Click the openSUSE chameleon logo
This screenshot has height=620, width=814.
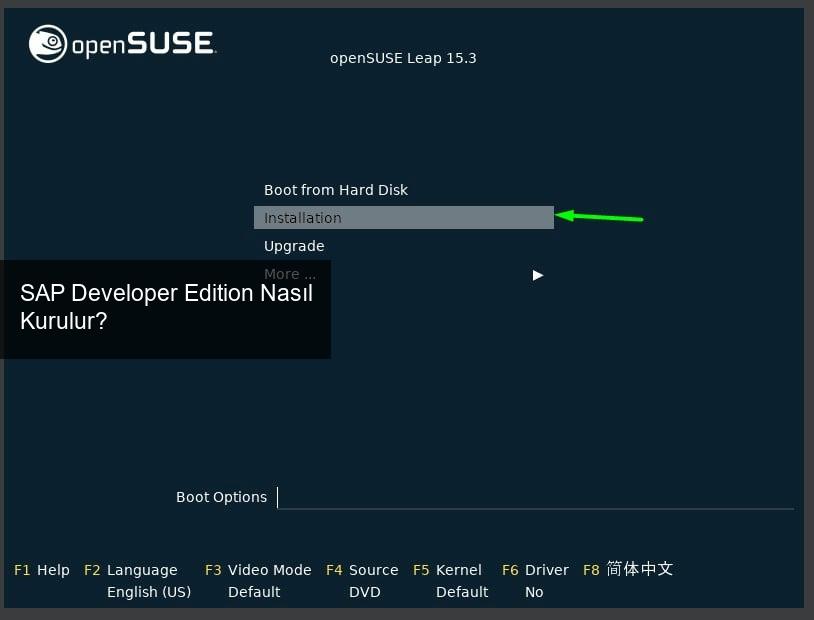click(x=48, y=44)
